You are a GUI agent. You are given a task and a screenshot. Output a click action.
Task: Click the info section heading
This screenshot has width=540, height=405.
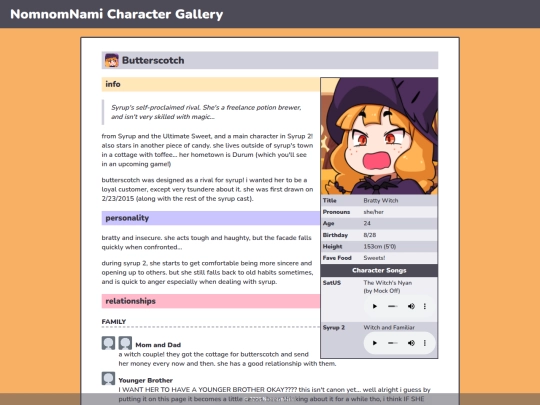[x=211, y=84]
